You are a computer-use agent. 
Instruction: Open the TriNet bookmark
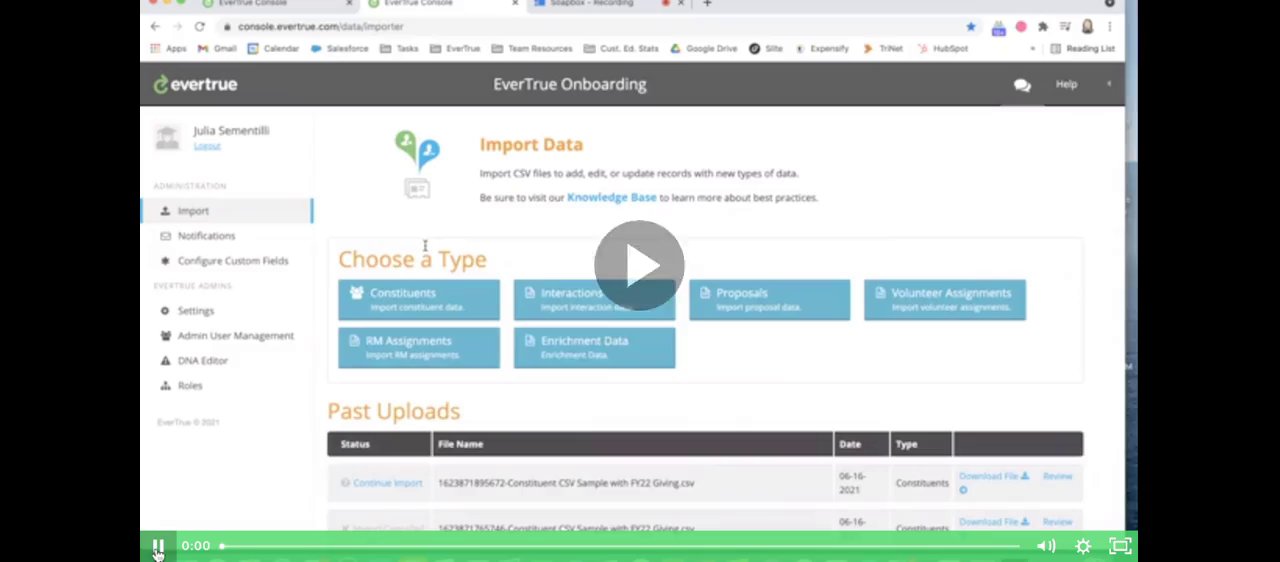883,48
